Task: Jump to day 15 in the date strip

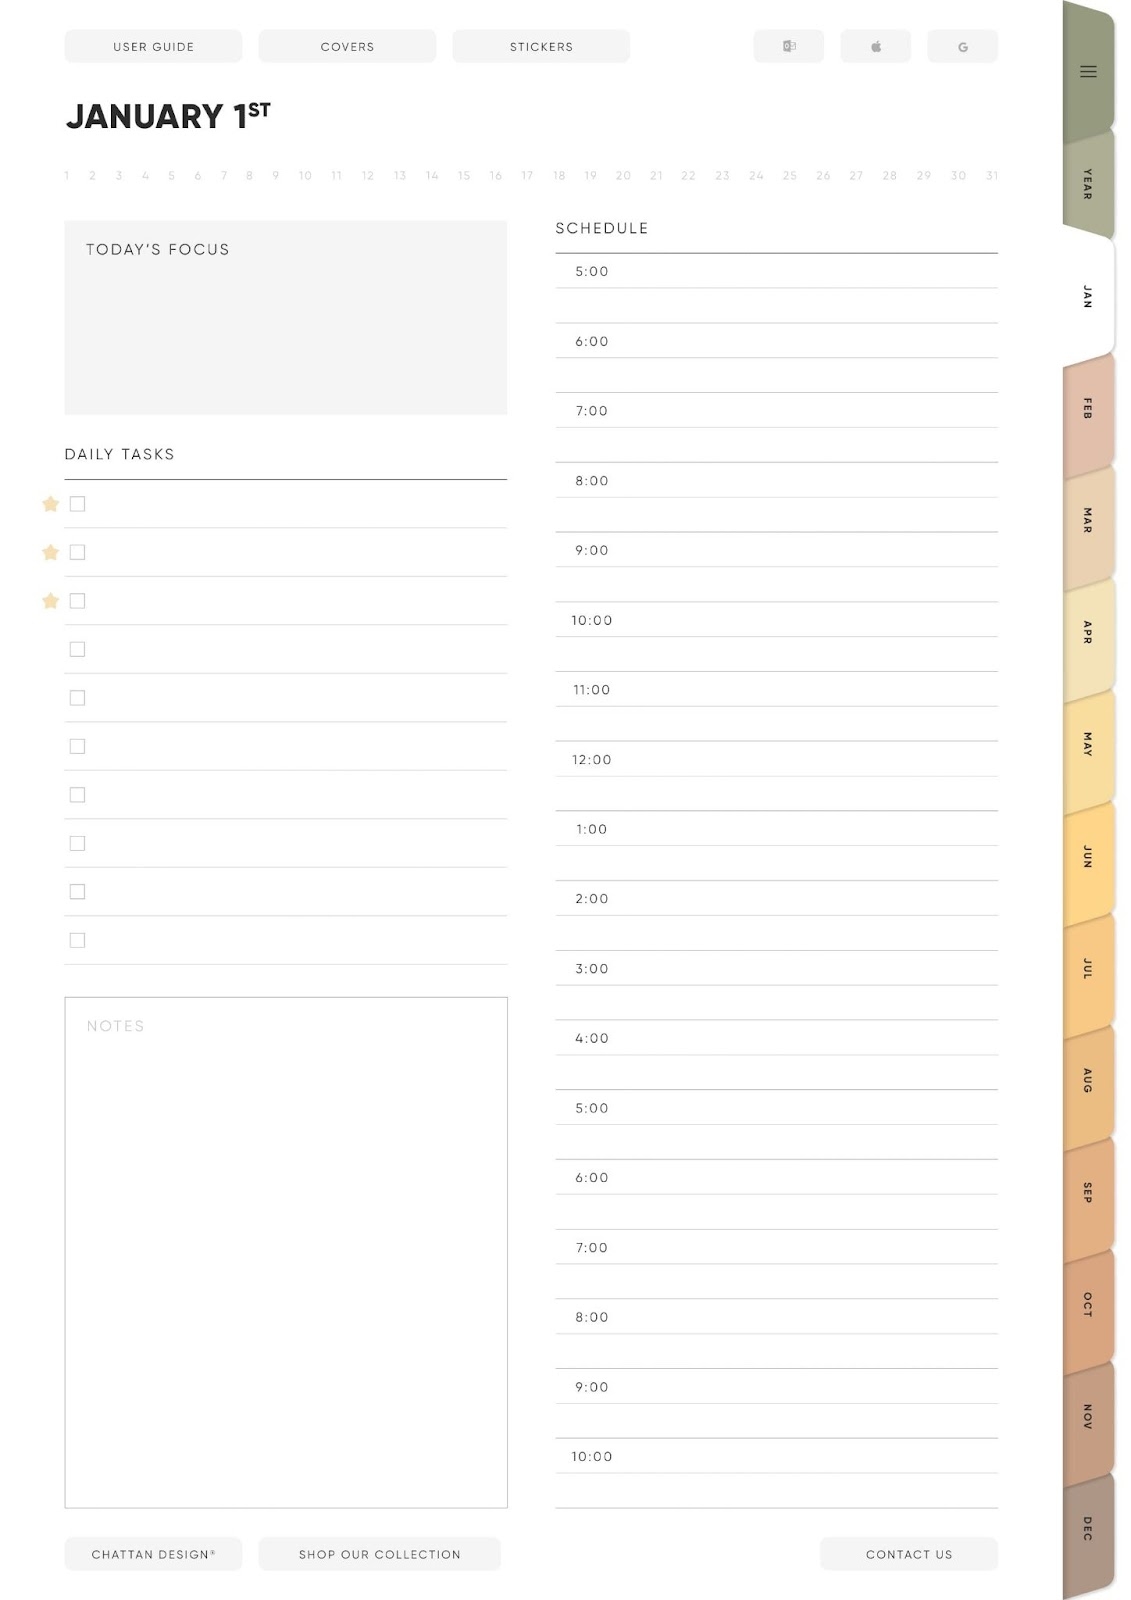Action: (462, 174)
